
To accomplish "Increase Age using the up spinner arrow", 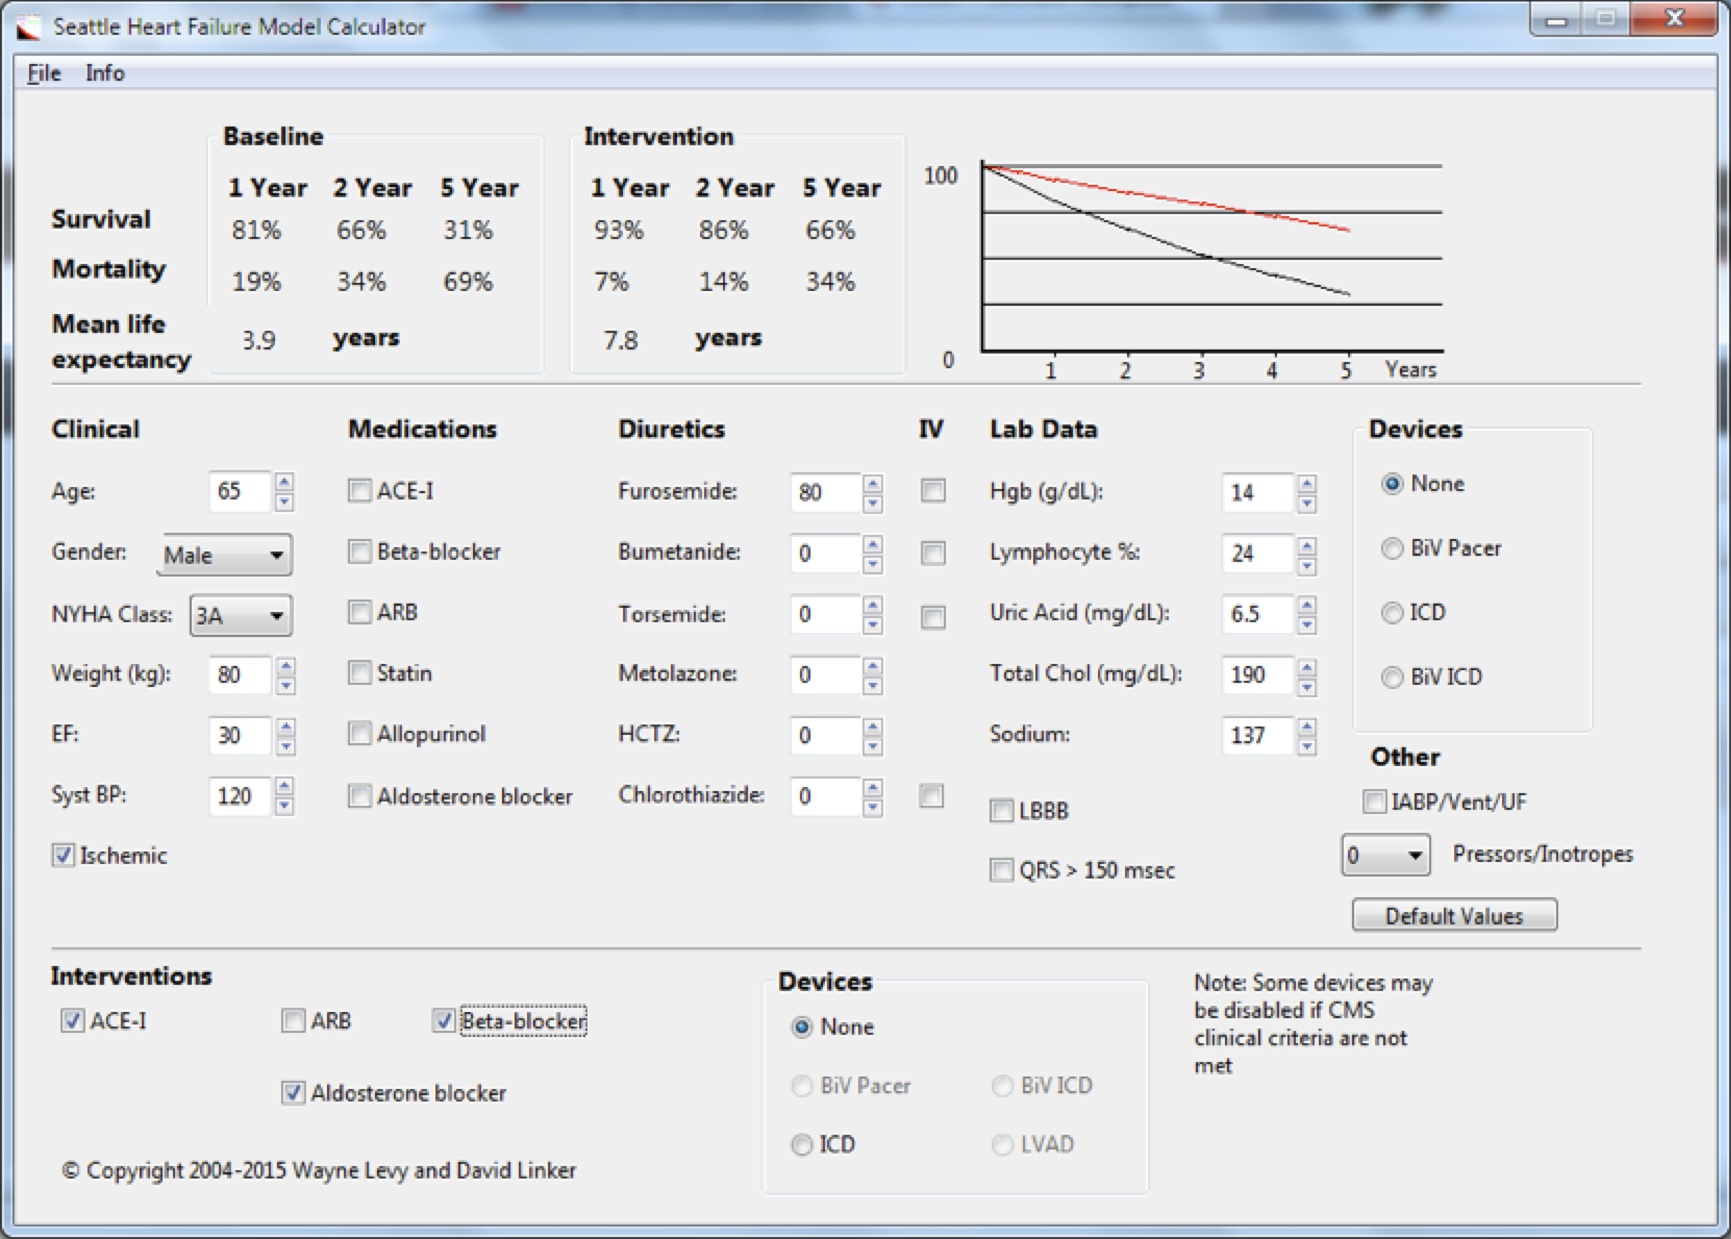I will tap(285, 481).
